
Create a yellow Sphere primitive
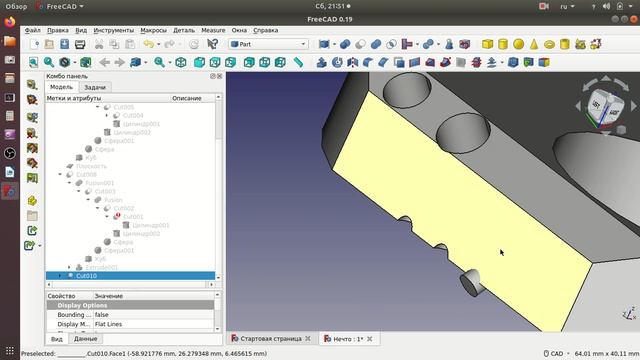point(518,44)
